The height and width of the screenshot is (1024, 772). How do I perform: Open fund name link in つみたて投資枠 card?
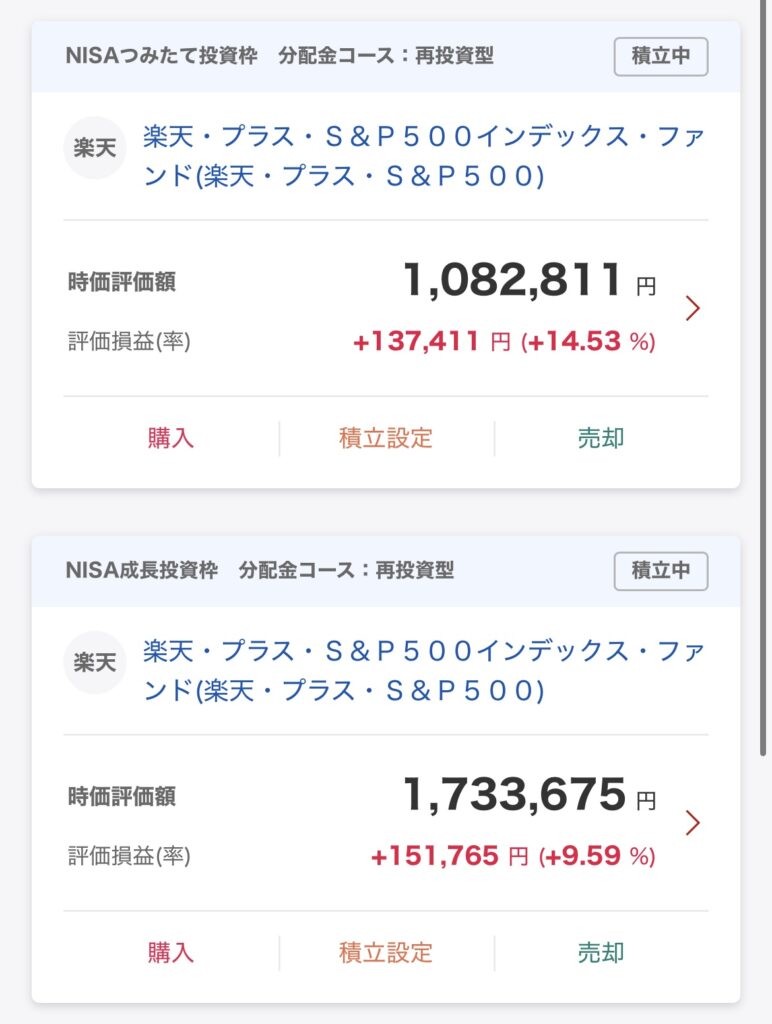click(x=423, y=155)
